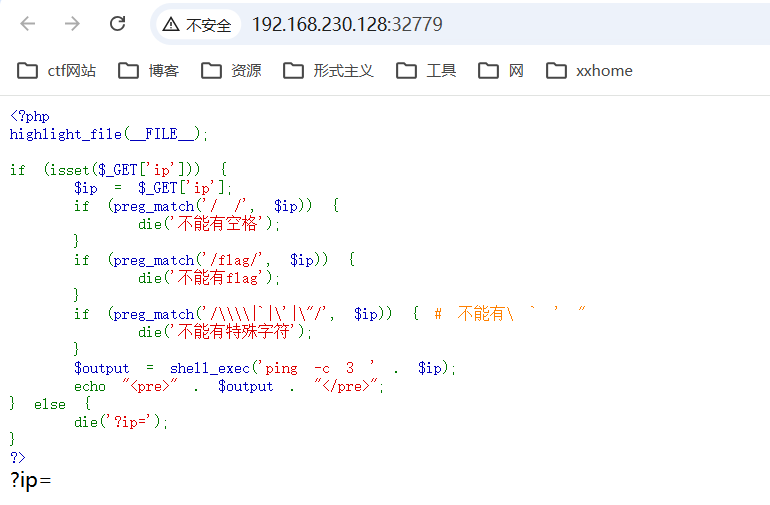Open the 资源 bookmark folder
Image resolution: width=770 pixels, height=505 pixels.
(231, 71)
